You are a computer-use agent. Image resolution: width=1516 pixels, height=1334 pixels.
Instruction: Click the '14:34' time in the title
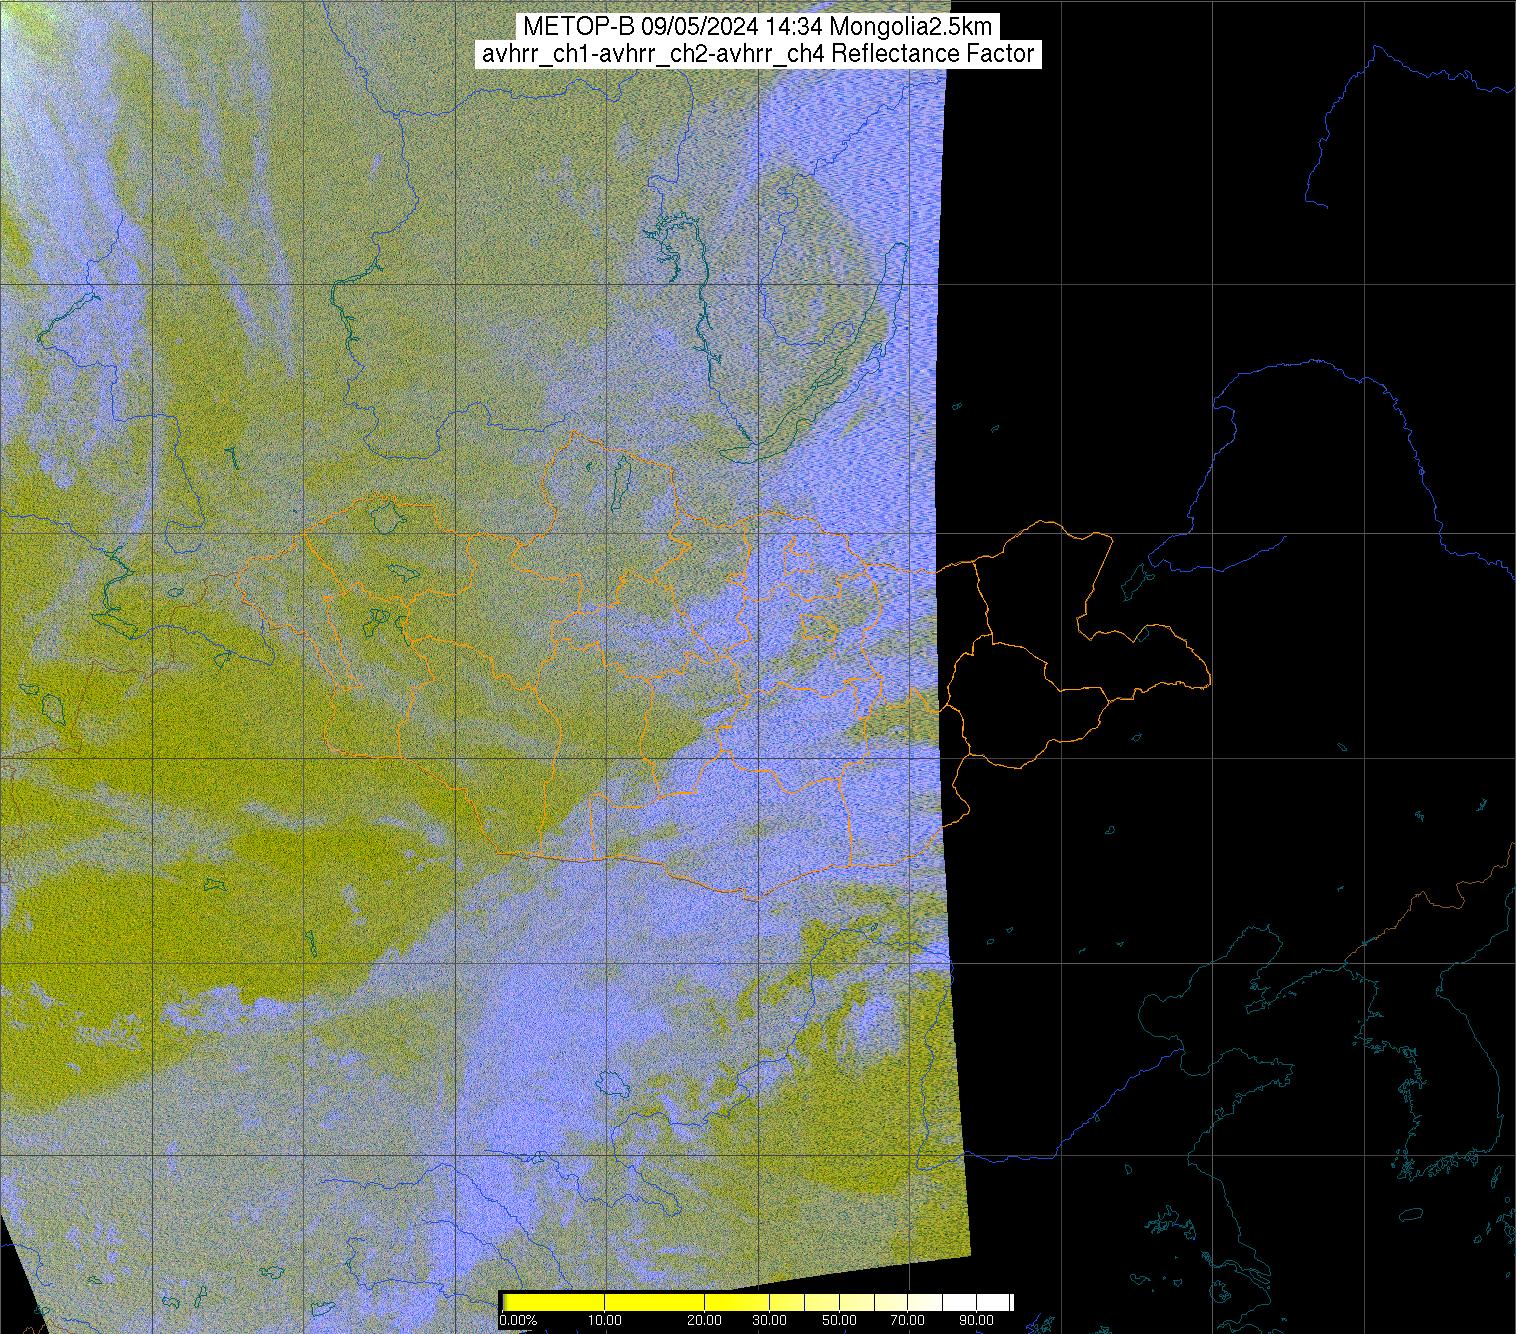click(x=796, y=27)
